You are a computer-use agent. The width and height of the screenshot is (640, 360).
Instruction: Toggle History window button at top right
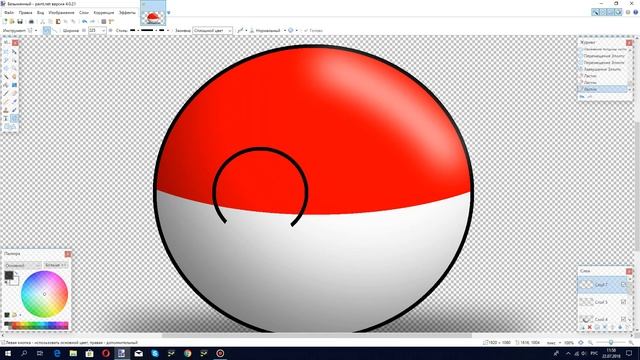(603, 12)
